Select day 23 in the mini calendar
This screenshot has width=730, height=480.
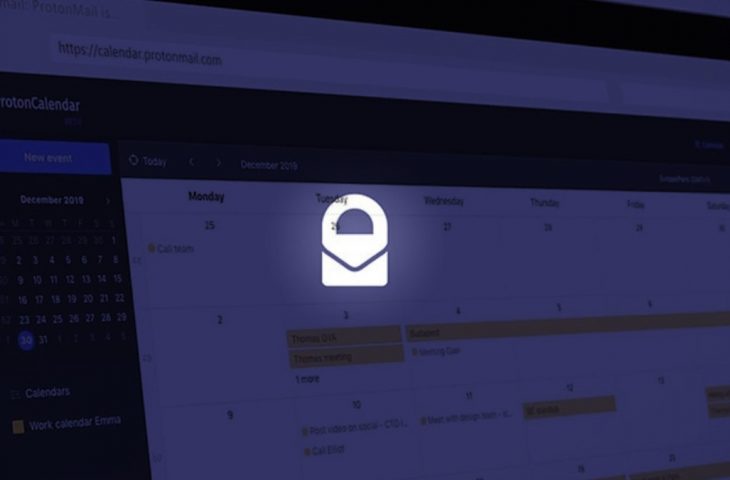pos(24,320)
